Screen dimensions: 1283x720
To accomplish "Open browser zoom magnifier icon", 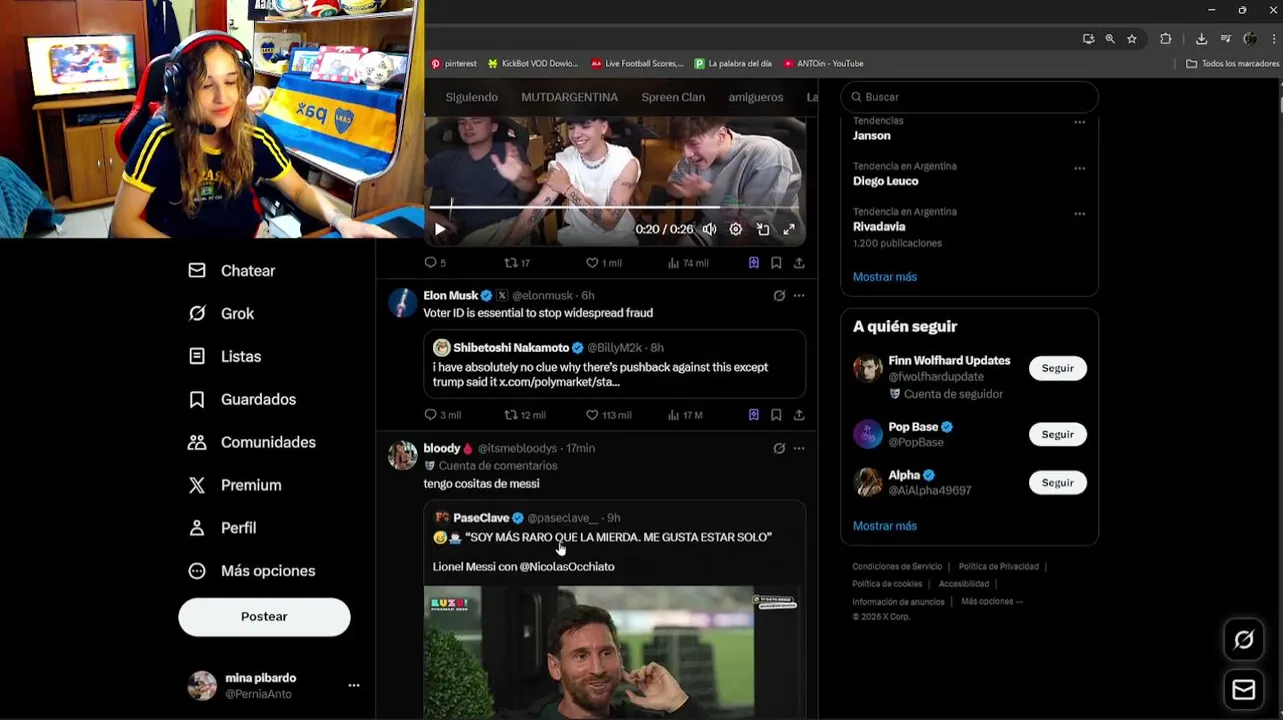I will 1110,39.
